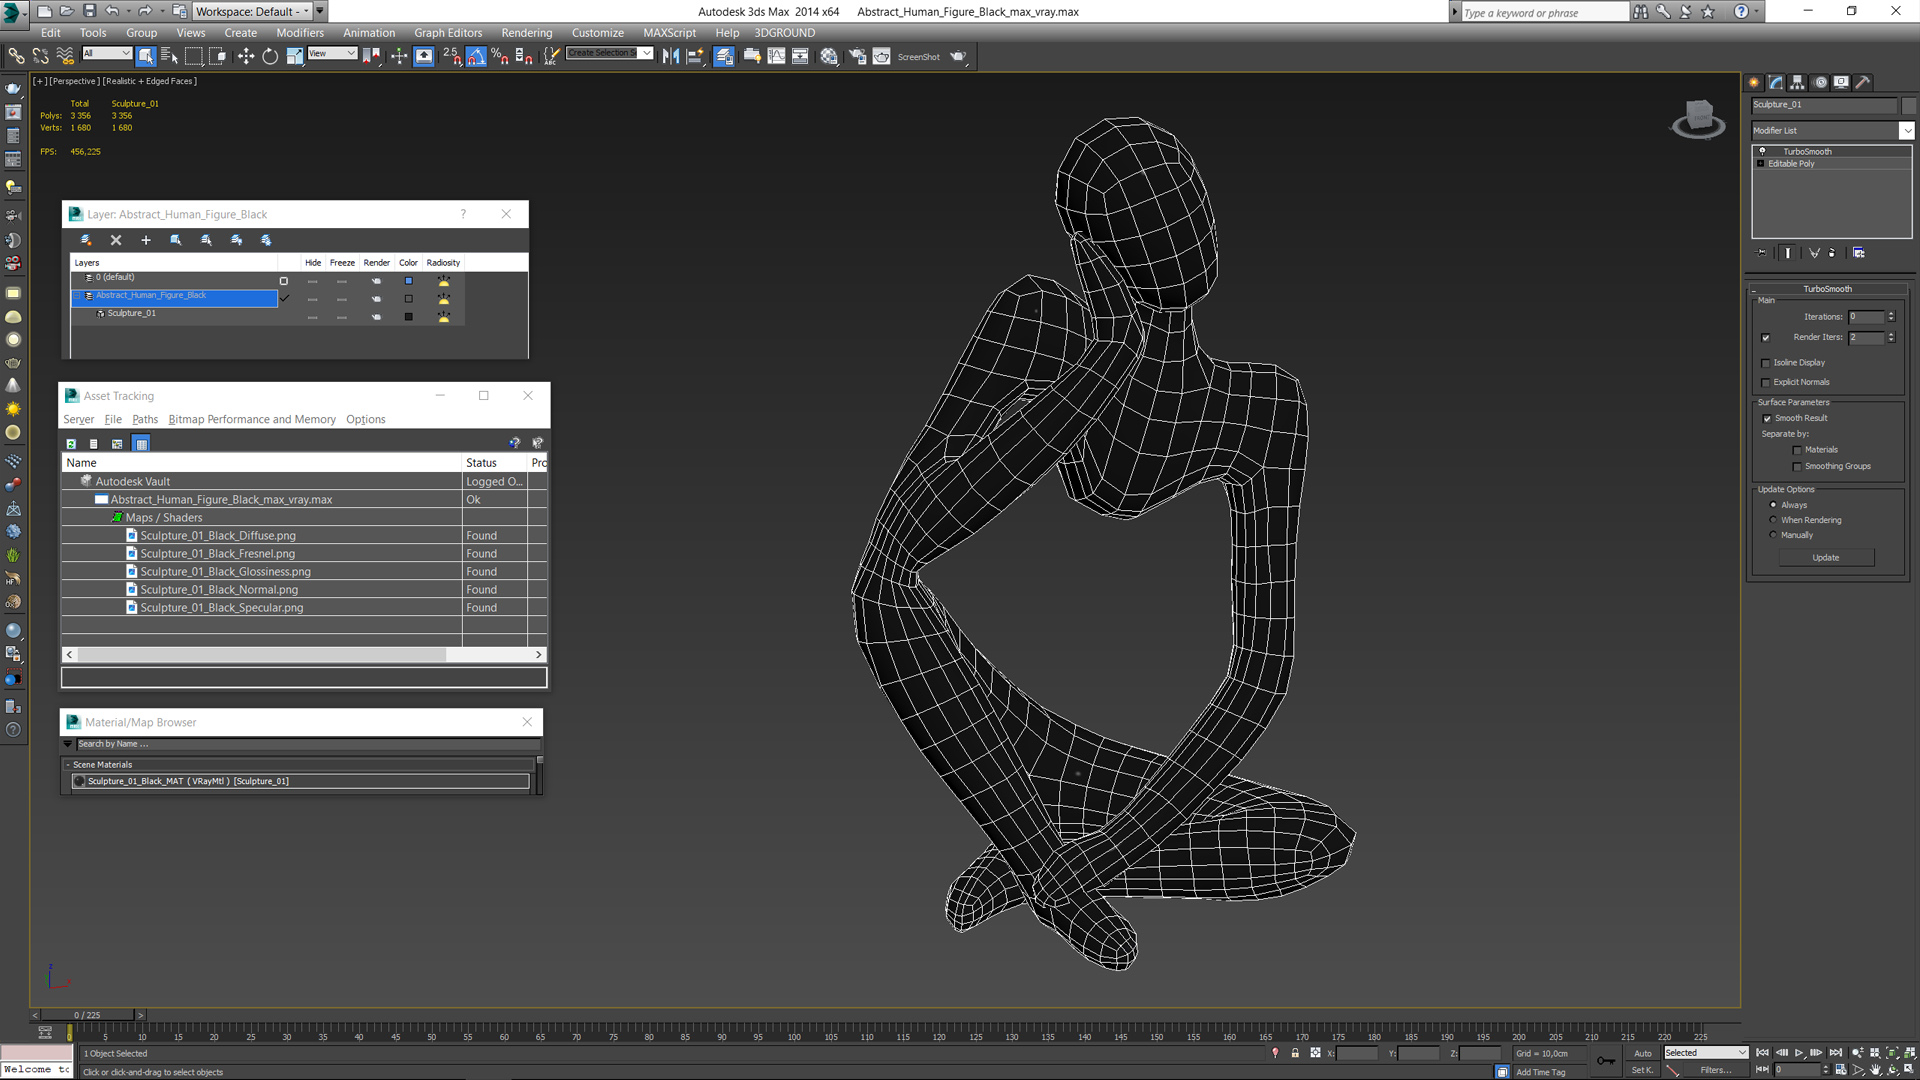Toggle selection lock icon in status bar
This screenshot has height=1080, width=1920.
pos(1295,1053)
